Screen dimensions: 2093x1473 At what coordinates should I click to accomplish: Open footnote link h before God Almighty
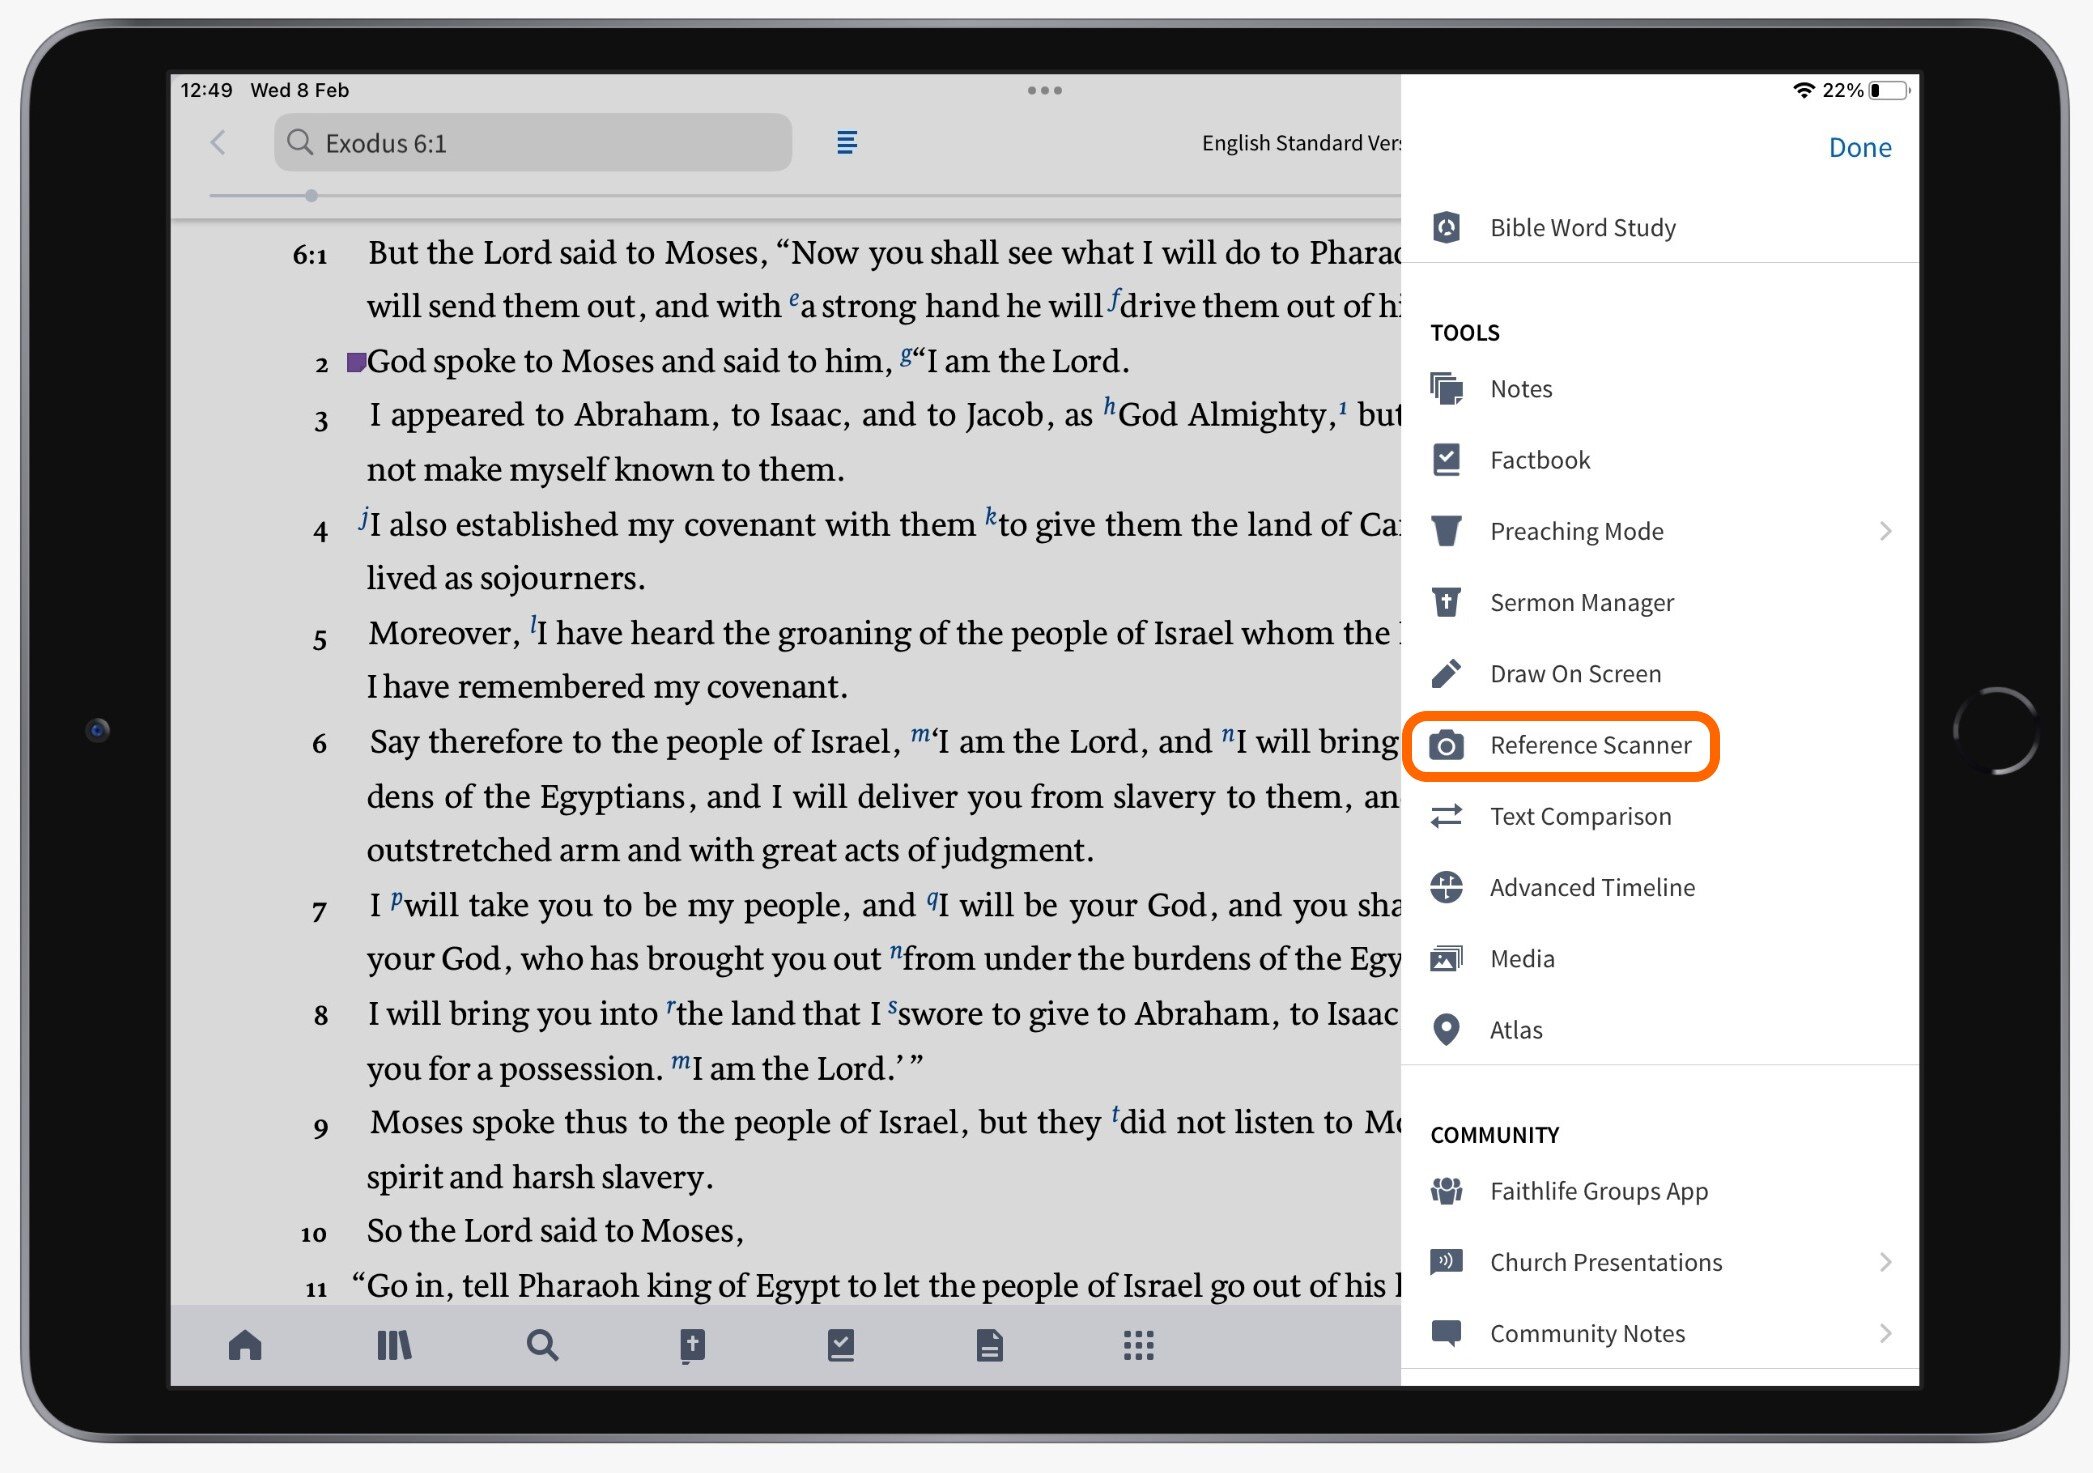(x=1109, y=406)
